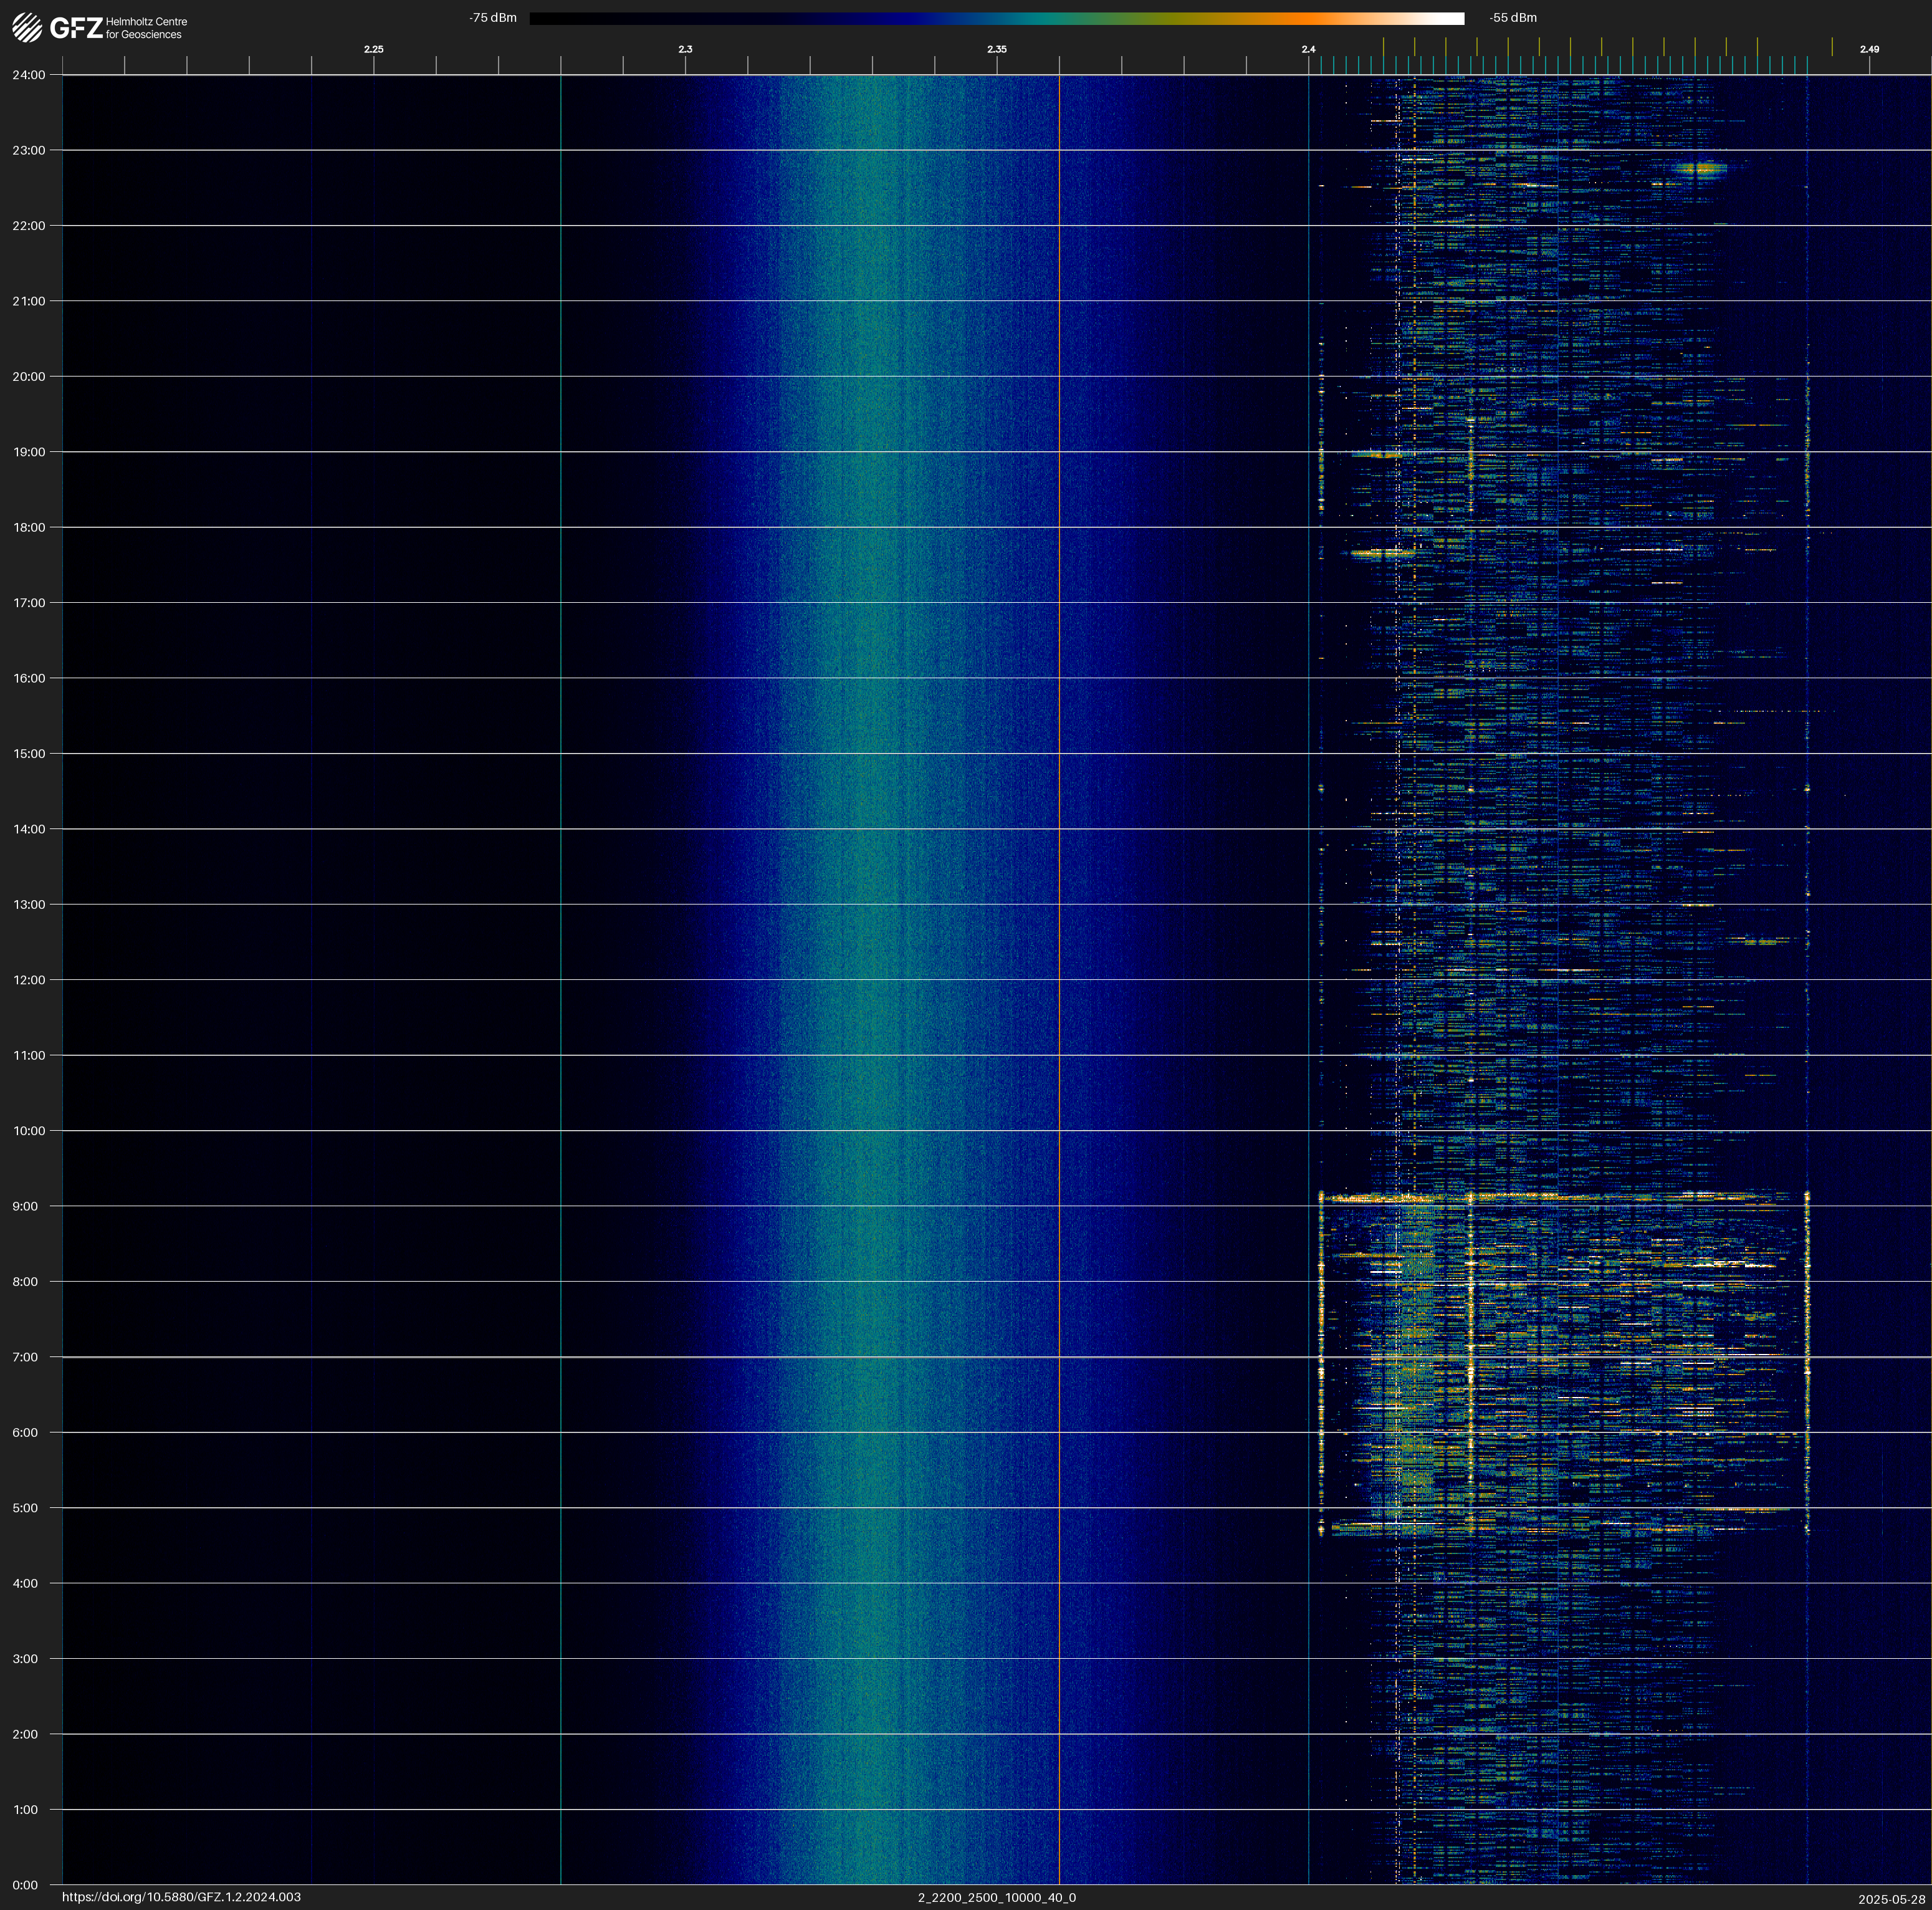Click the 21:00 time axis label
The width and height of the screenshot is (1932, 1910).
point(29,301)
